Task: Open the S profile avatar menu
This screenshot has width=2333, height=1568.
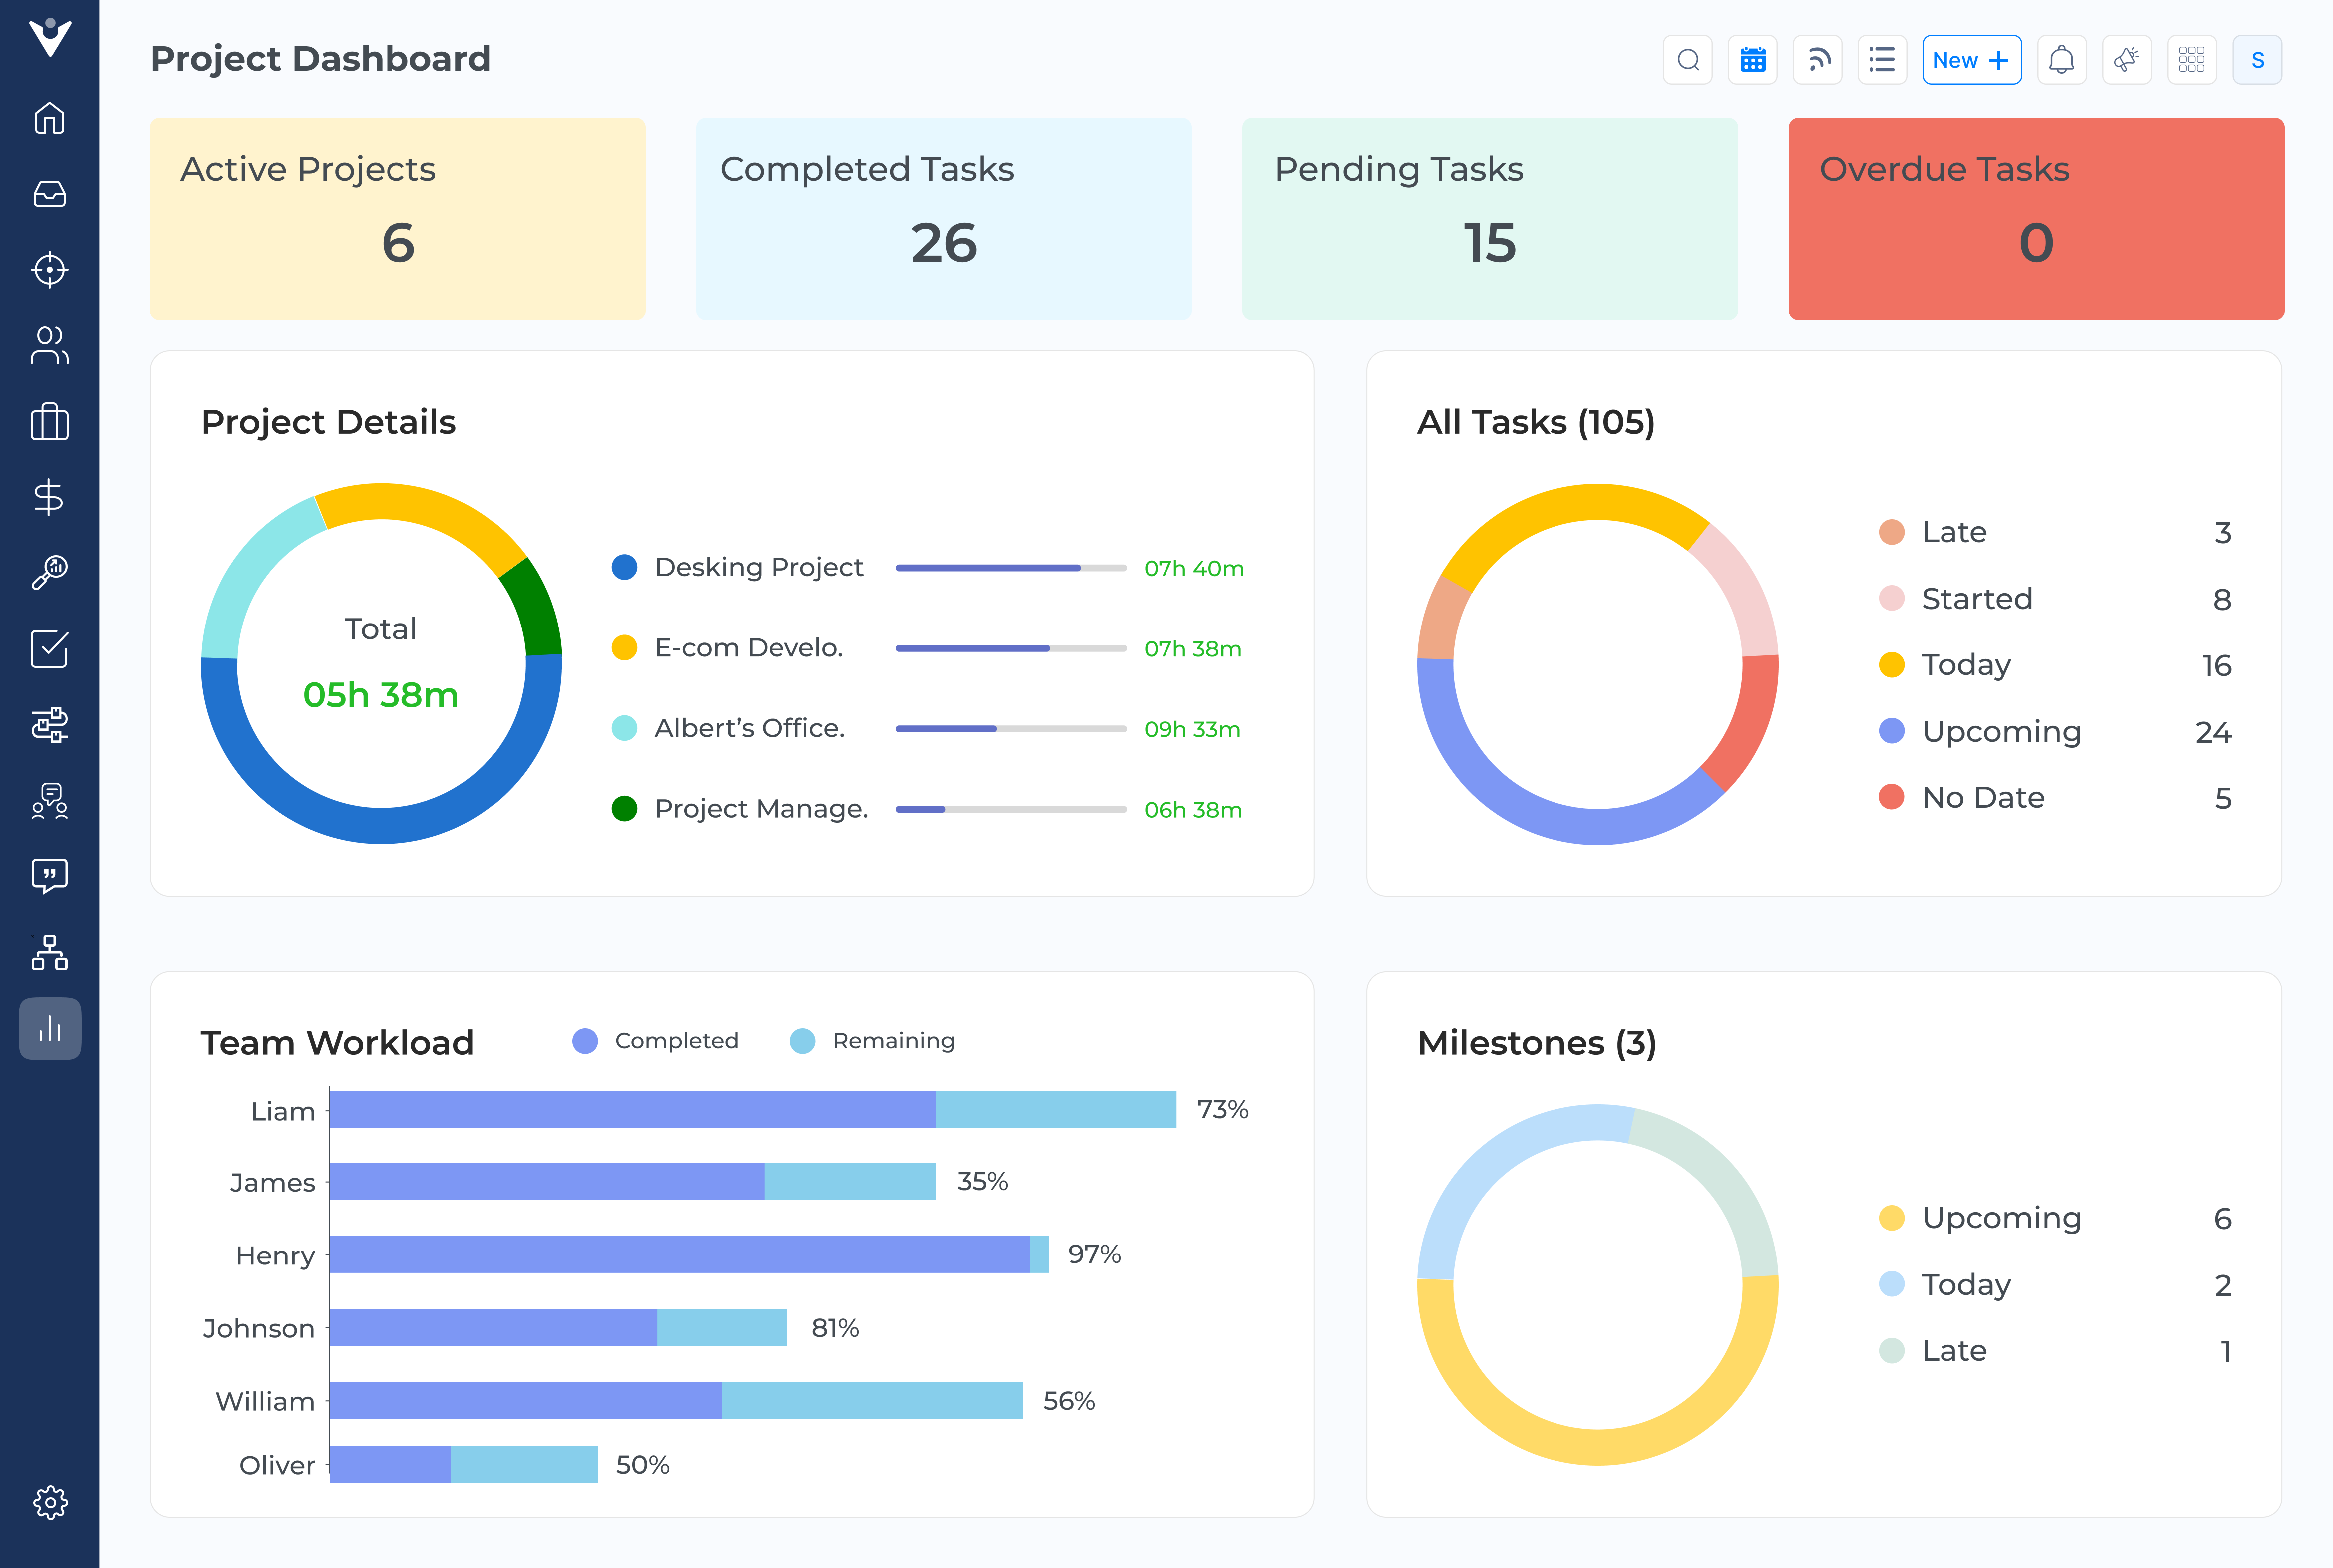Action: tap(2257, 59)
